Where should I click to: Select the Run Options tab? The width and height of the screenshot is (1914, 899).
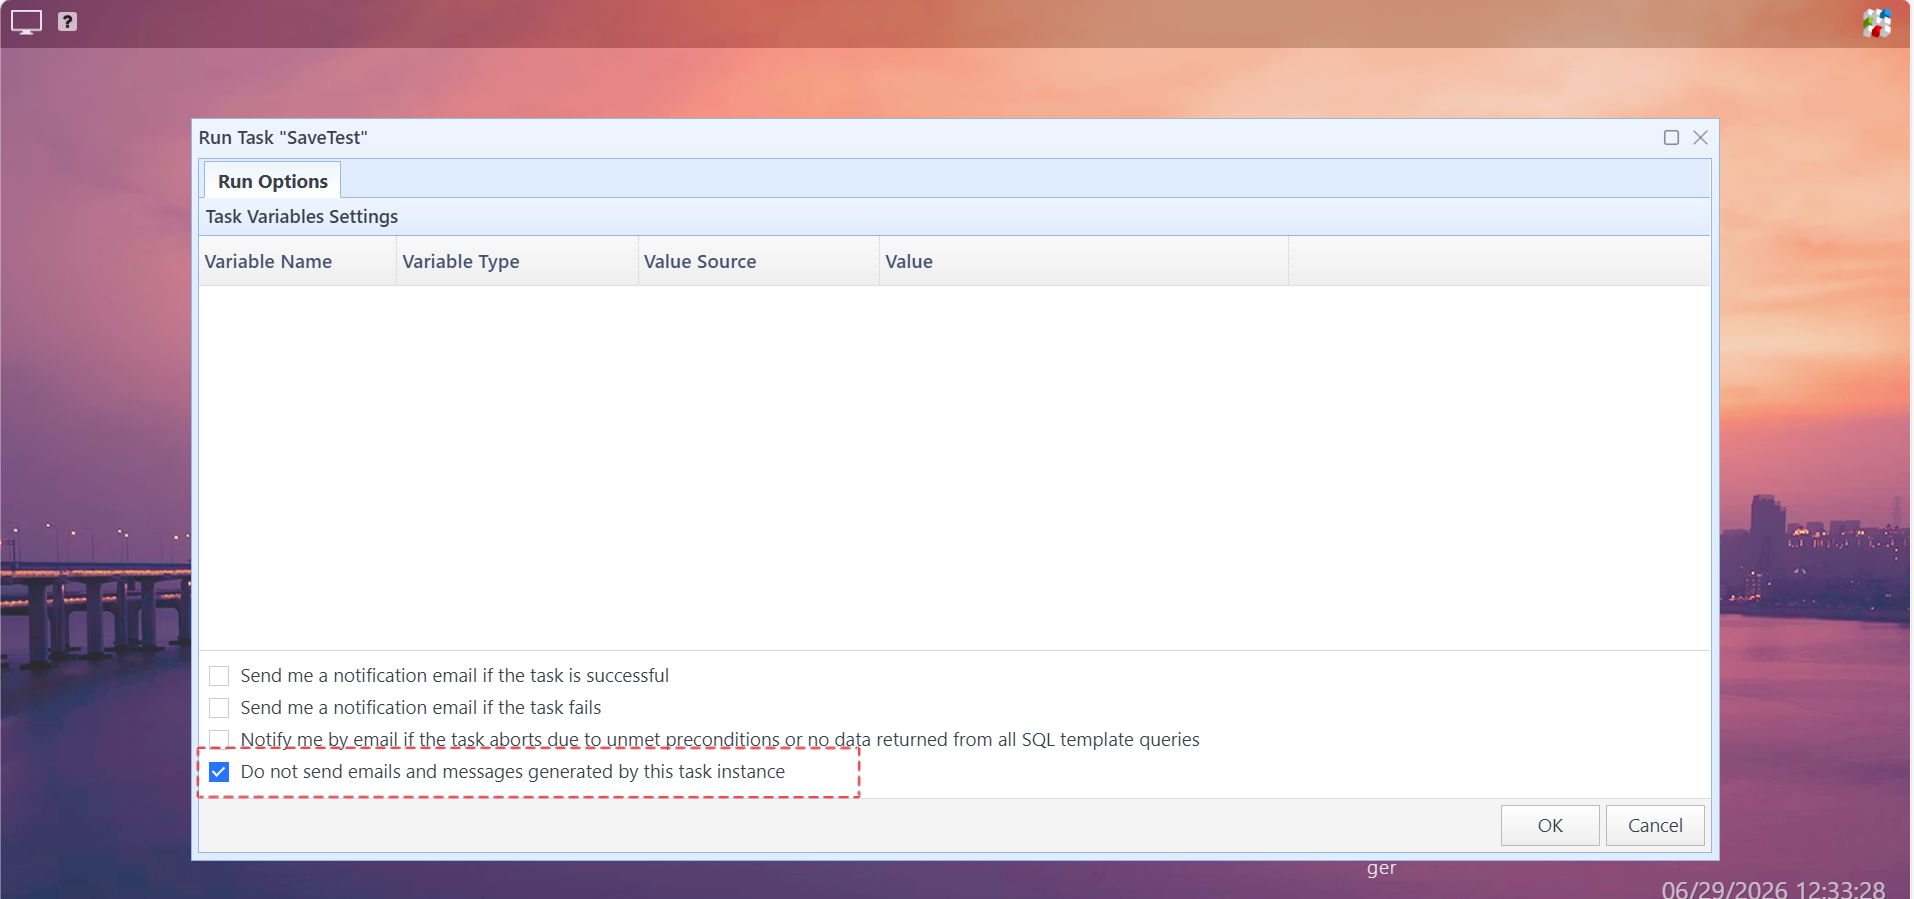[273, 181]
